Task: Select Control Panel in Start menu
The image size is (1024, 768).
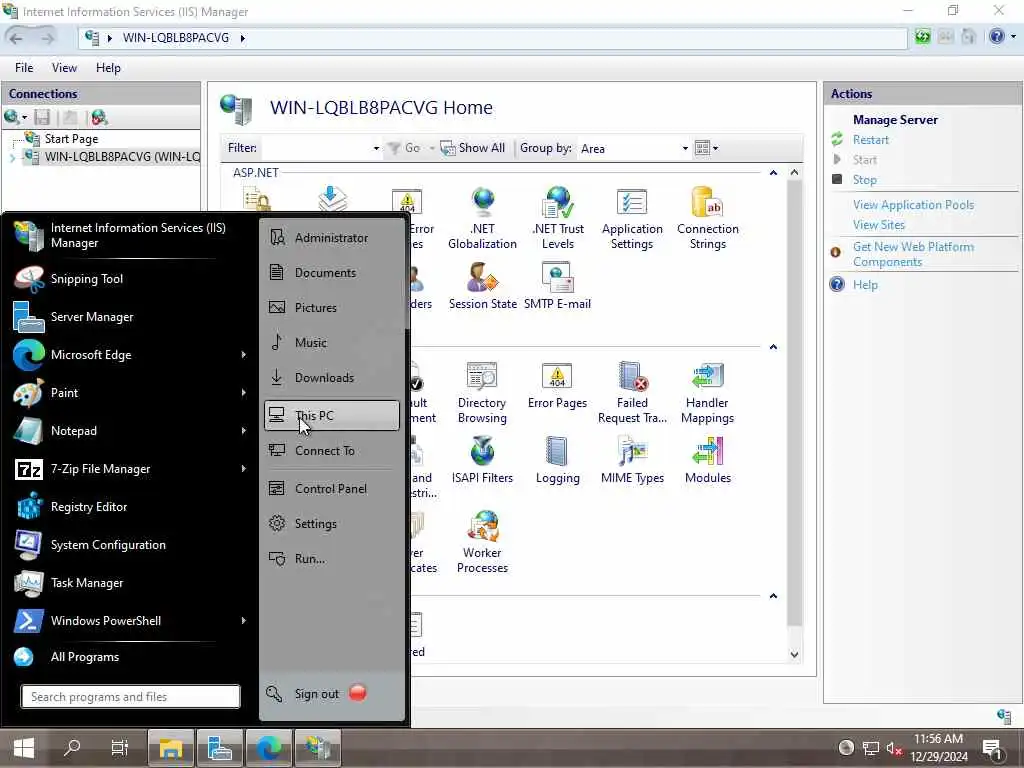Action: click(x=332, y=488)
